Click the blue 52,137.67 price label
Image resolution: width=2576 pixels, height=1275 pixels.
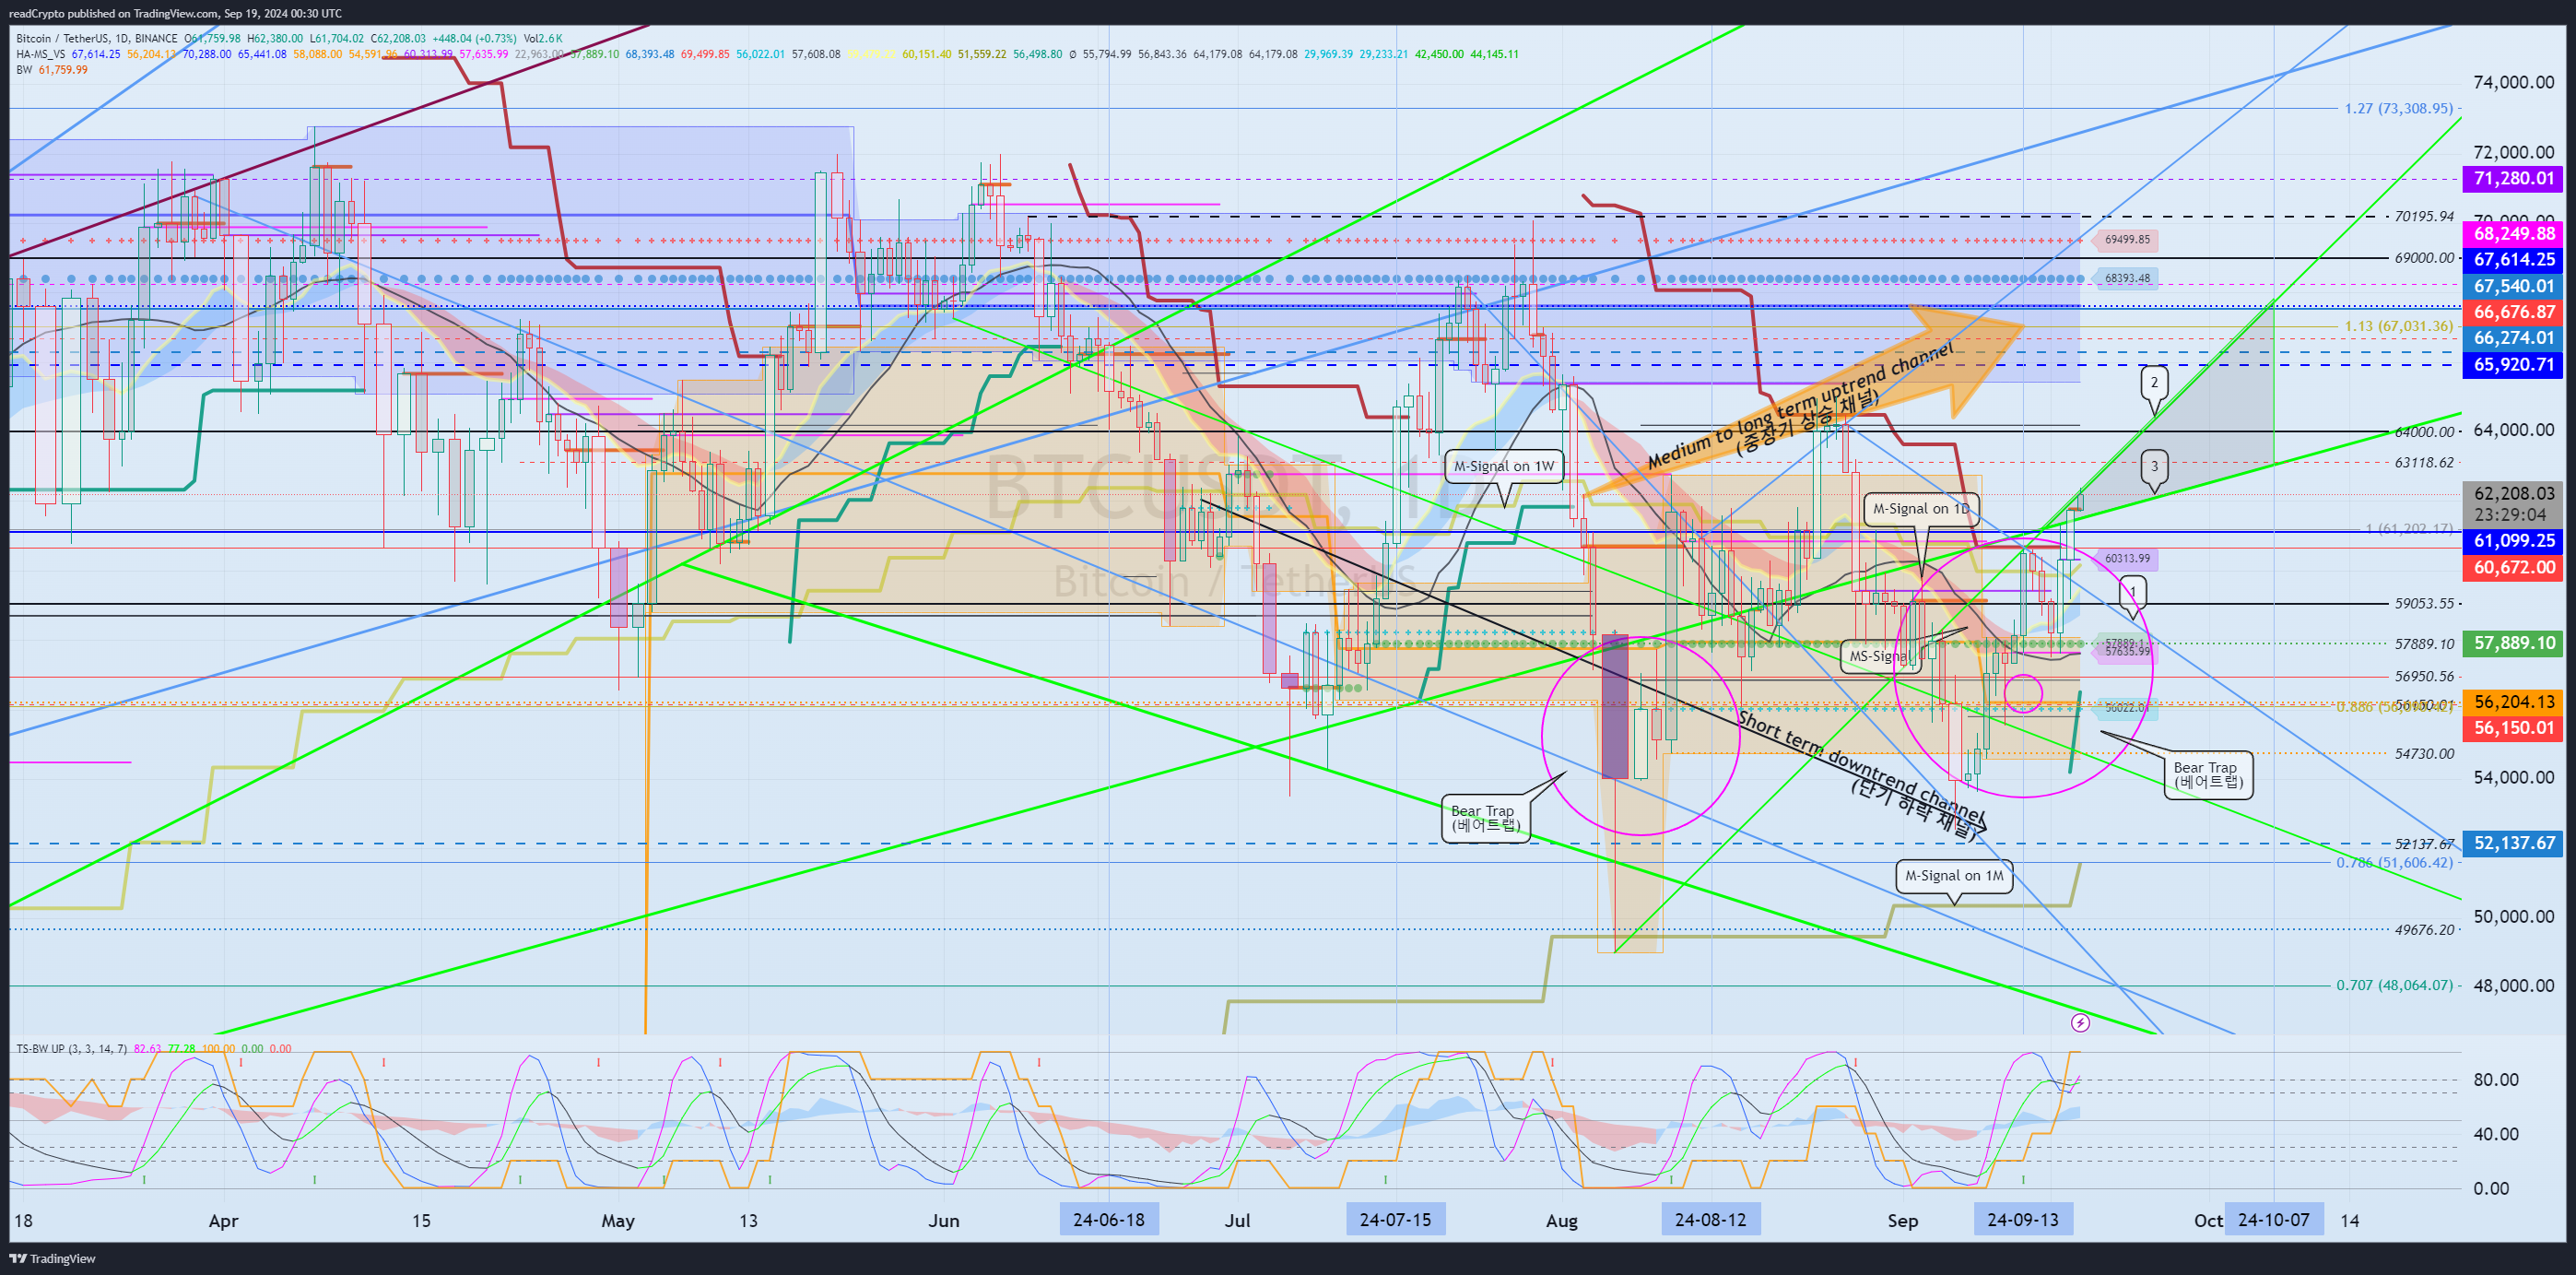[2512, 843]
